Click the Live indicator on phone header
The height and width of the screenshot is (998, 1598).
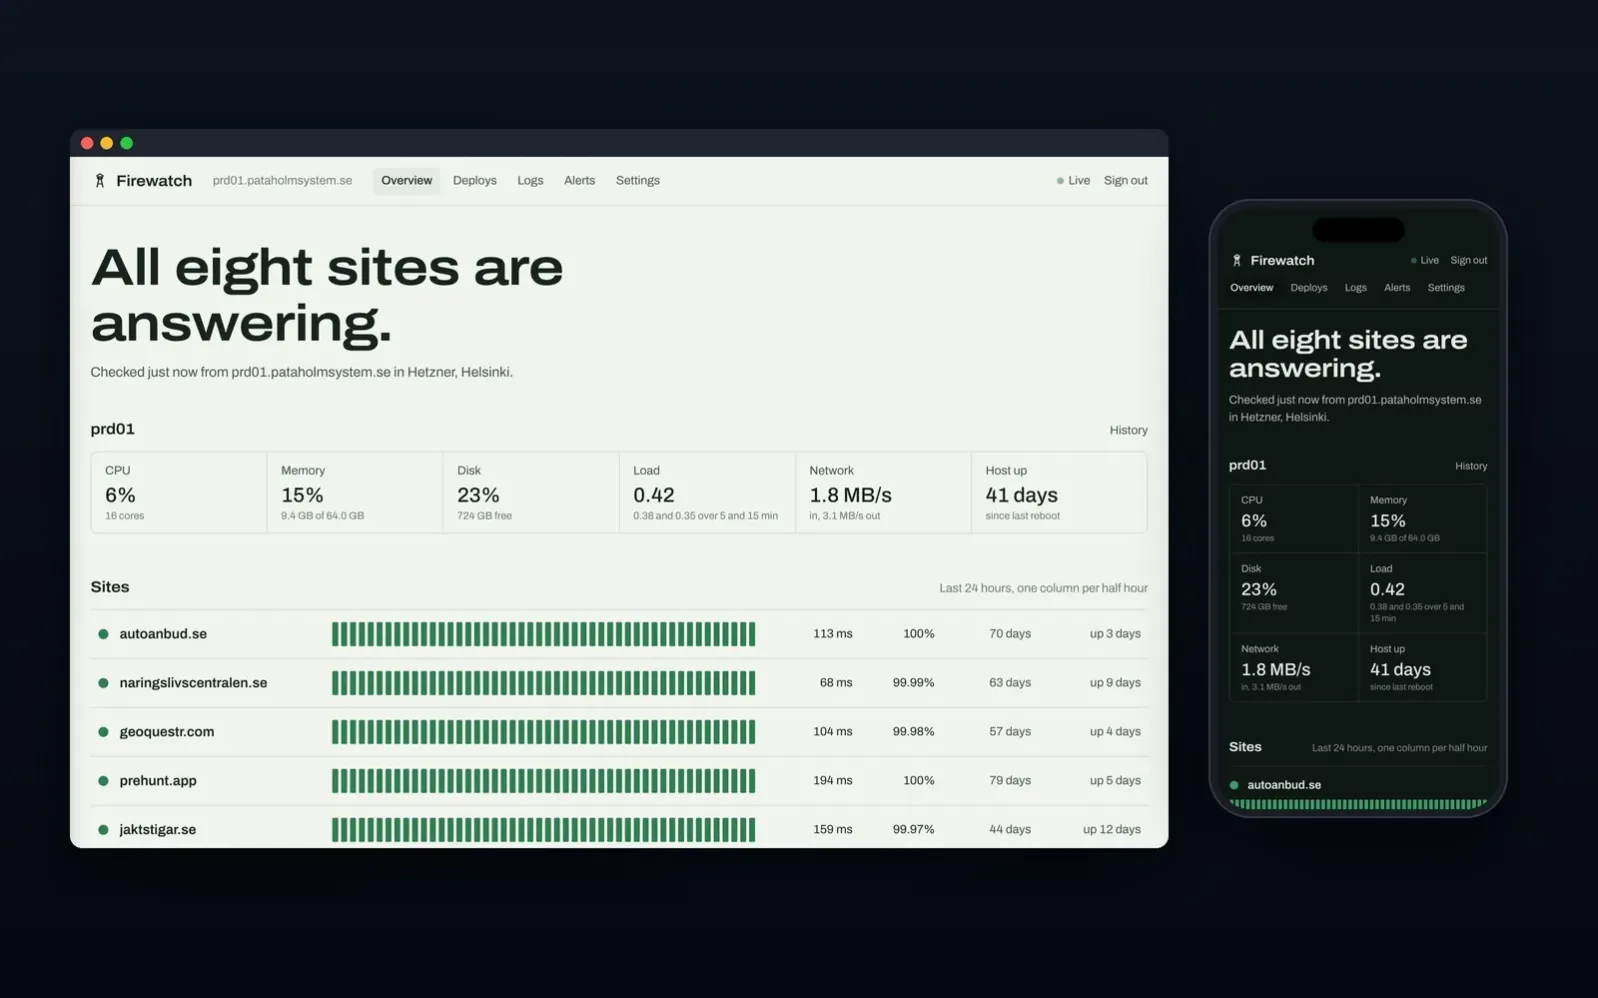pyautogui.click(x=1425, y=260)
